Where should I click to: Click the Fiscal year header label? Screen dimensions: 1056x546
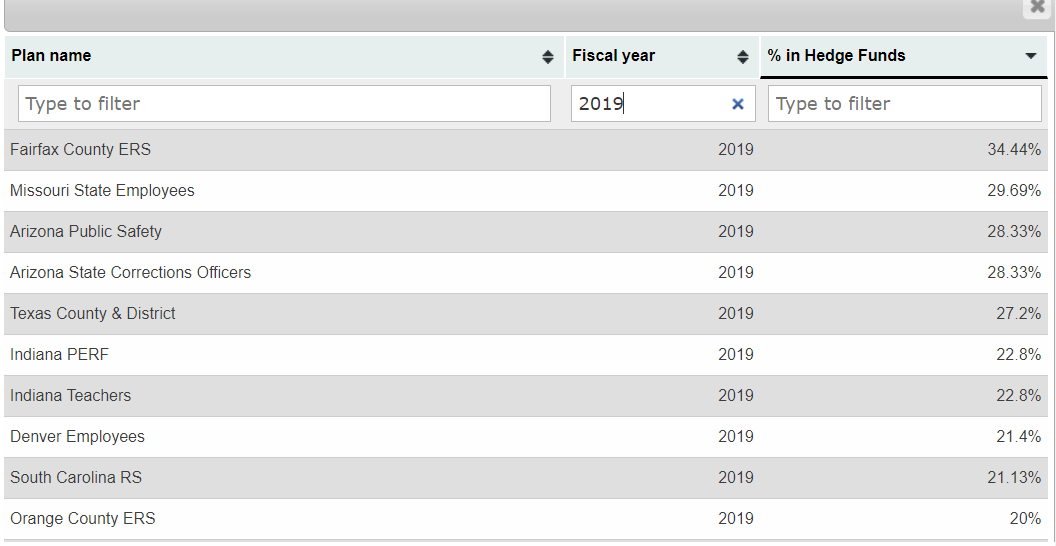(614, 56)
